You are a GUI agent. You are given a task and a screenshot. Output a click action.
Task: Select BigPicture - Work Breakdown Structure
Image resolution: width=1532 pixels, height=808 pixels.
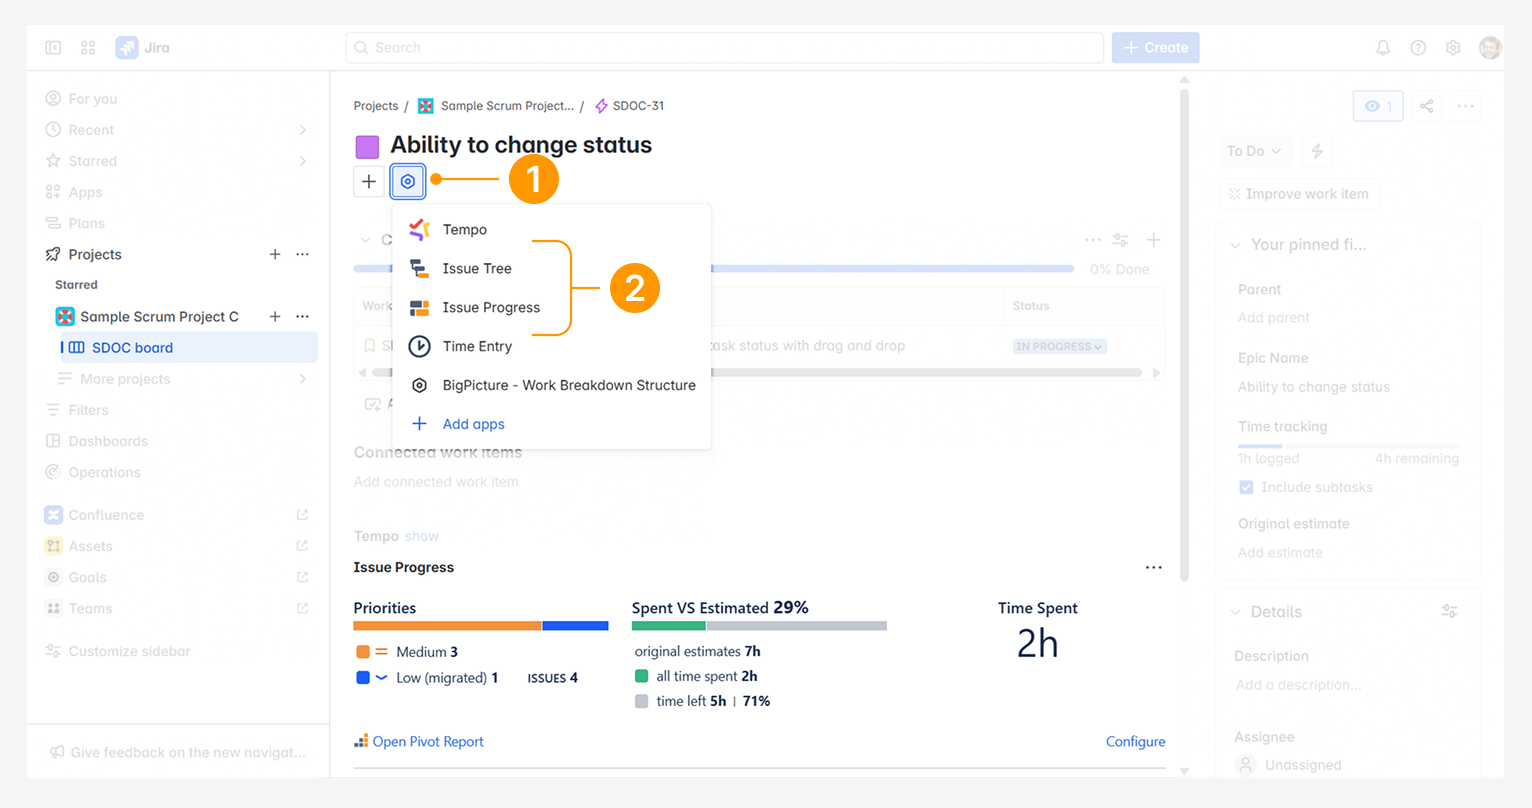click(552, 385)
